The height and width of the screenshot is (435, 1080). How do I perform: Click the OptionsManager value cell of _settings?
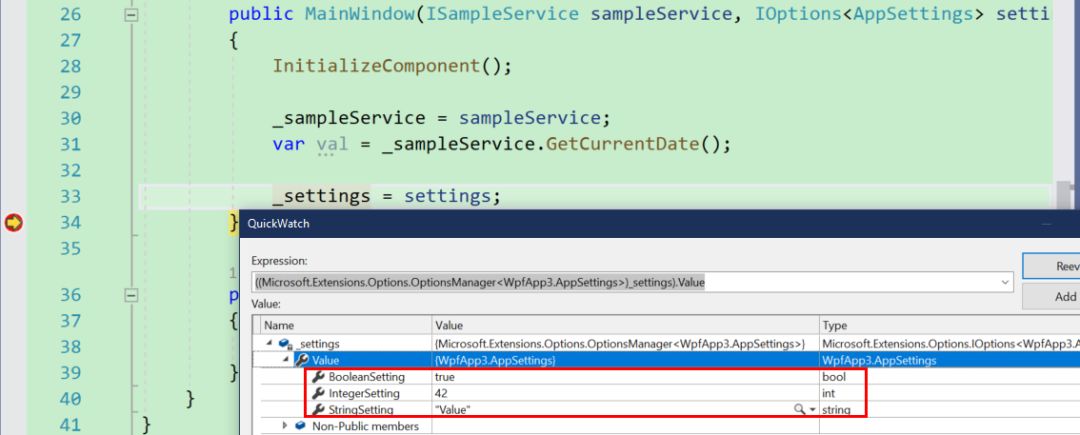point(620,343)
